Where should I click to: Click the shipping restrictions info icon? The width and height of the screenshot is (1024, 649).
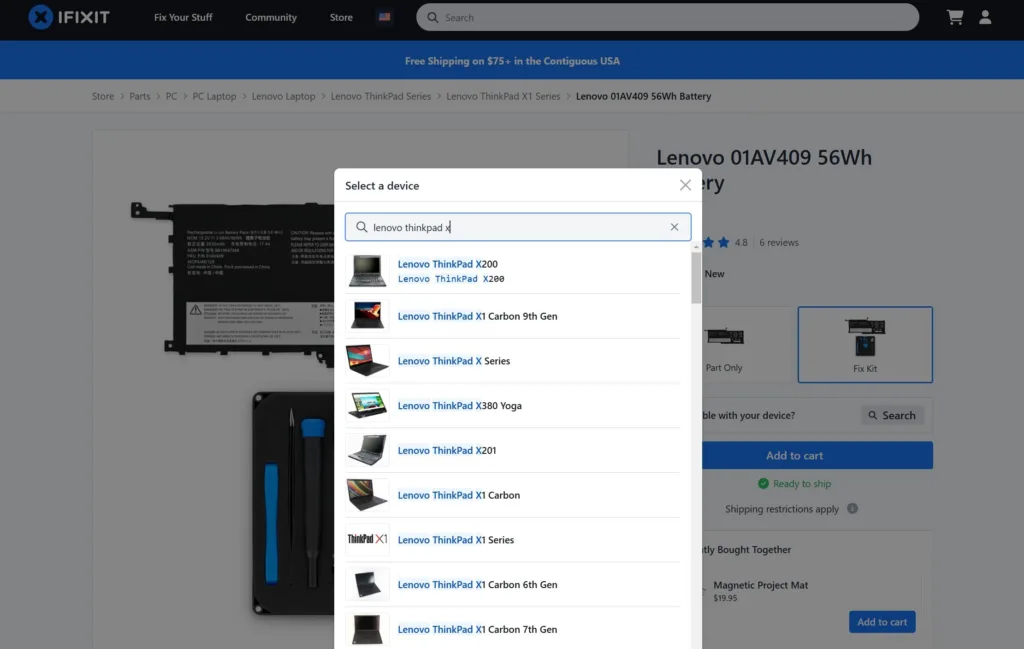852,509
